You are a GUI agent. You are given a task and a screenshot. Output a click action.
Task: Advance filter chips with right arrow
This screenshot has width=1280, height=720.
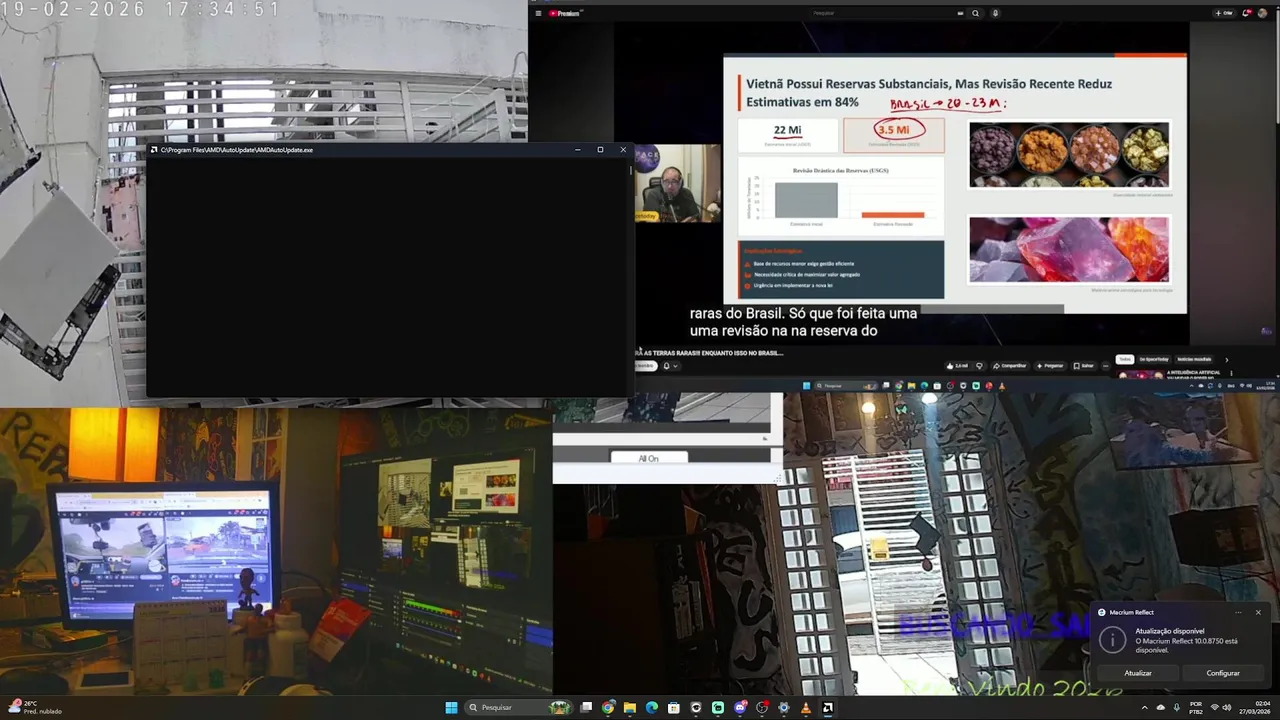[1227, 359]
